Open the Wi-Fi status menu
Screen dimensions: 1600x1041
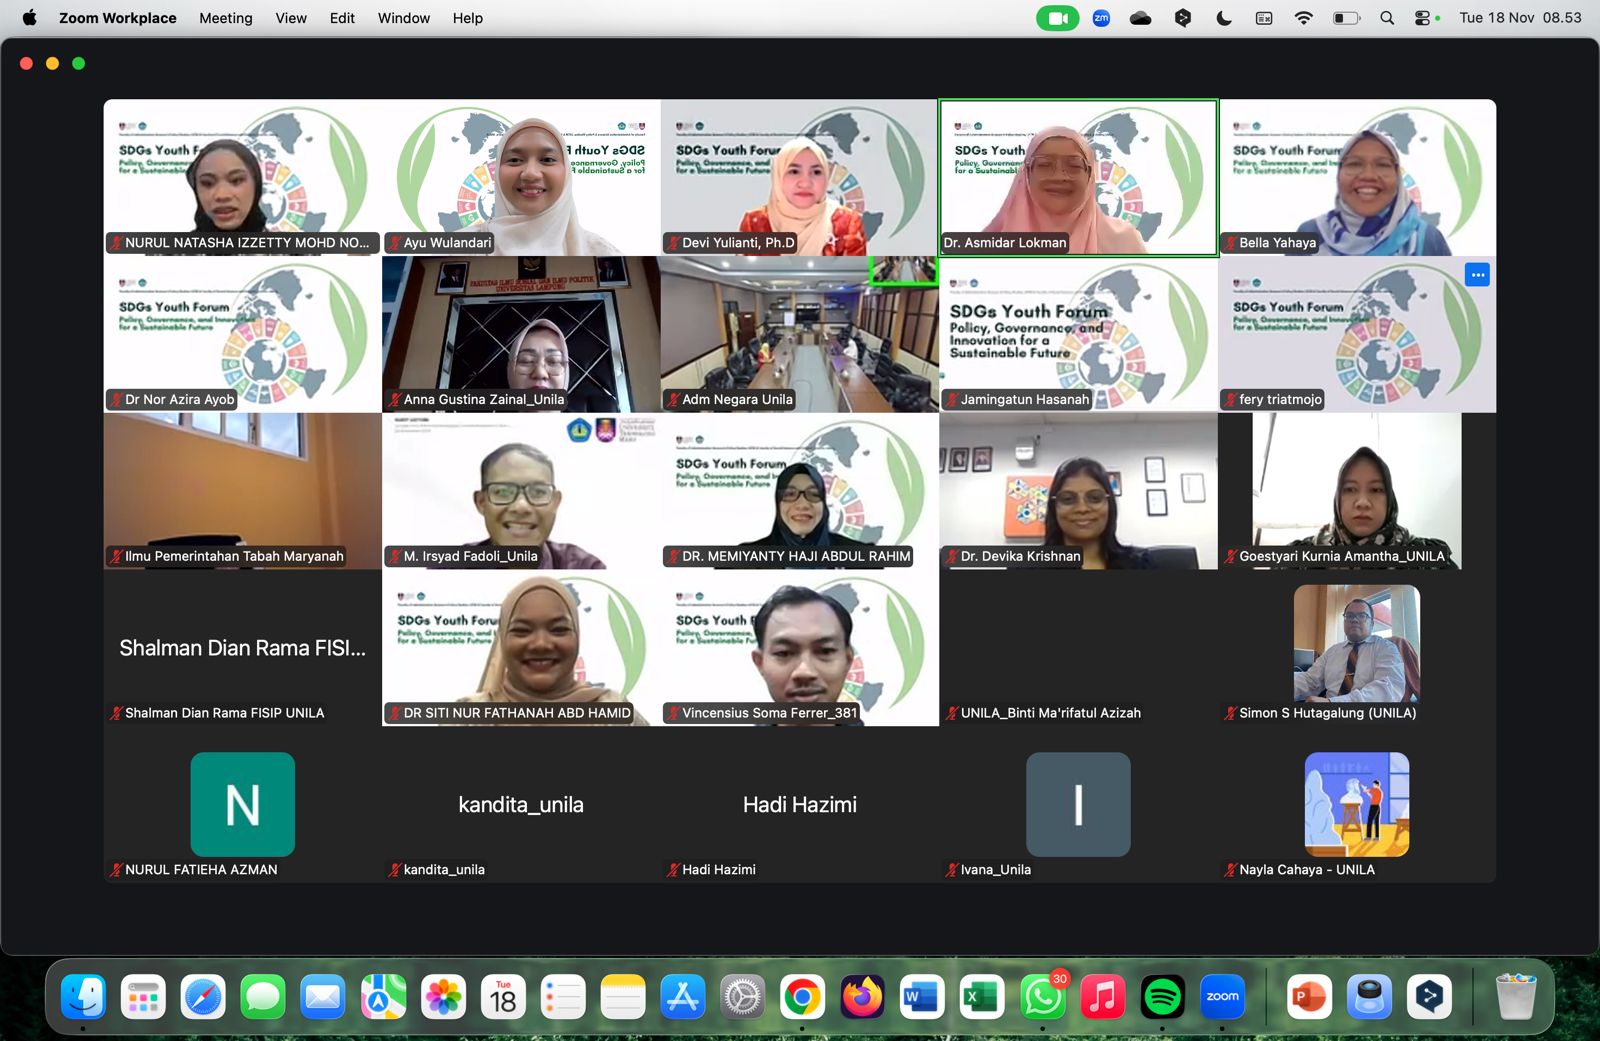(1304, 18)
